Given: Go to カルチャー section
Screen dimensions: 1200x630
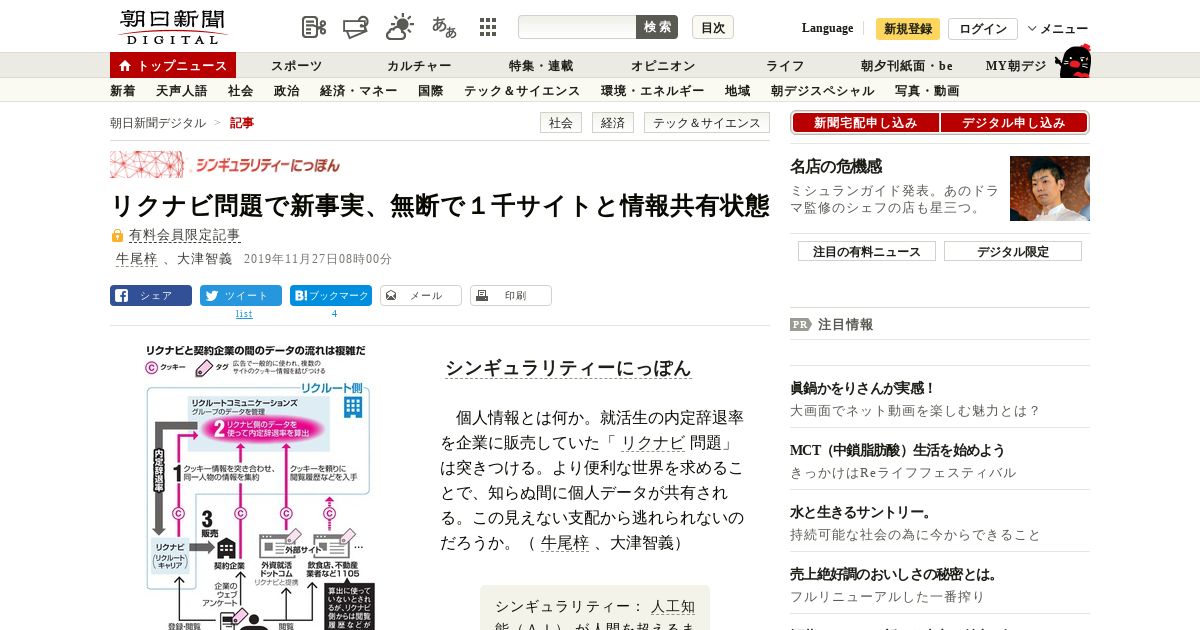Looking at the screenshot, I should click(419, 66).
